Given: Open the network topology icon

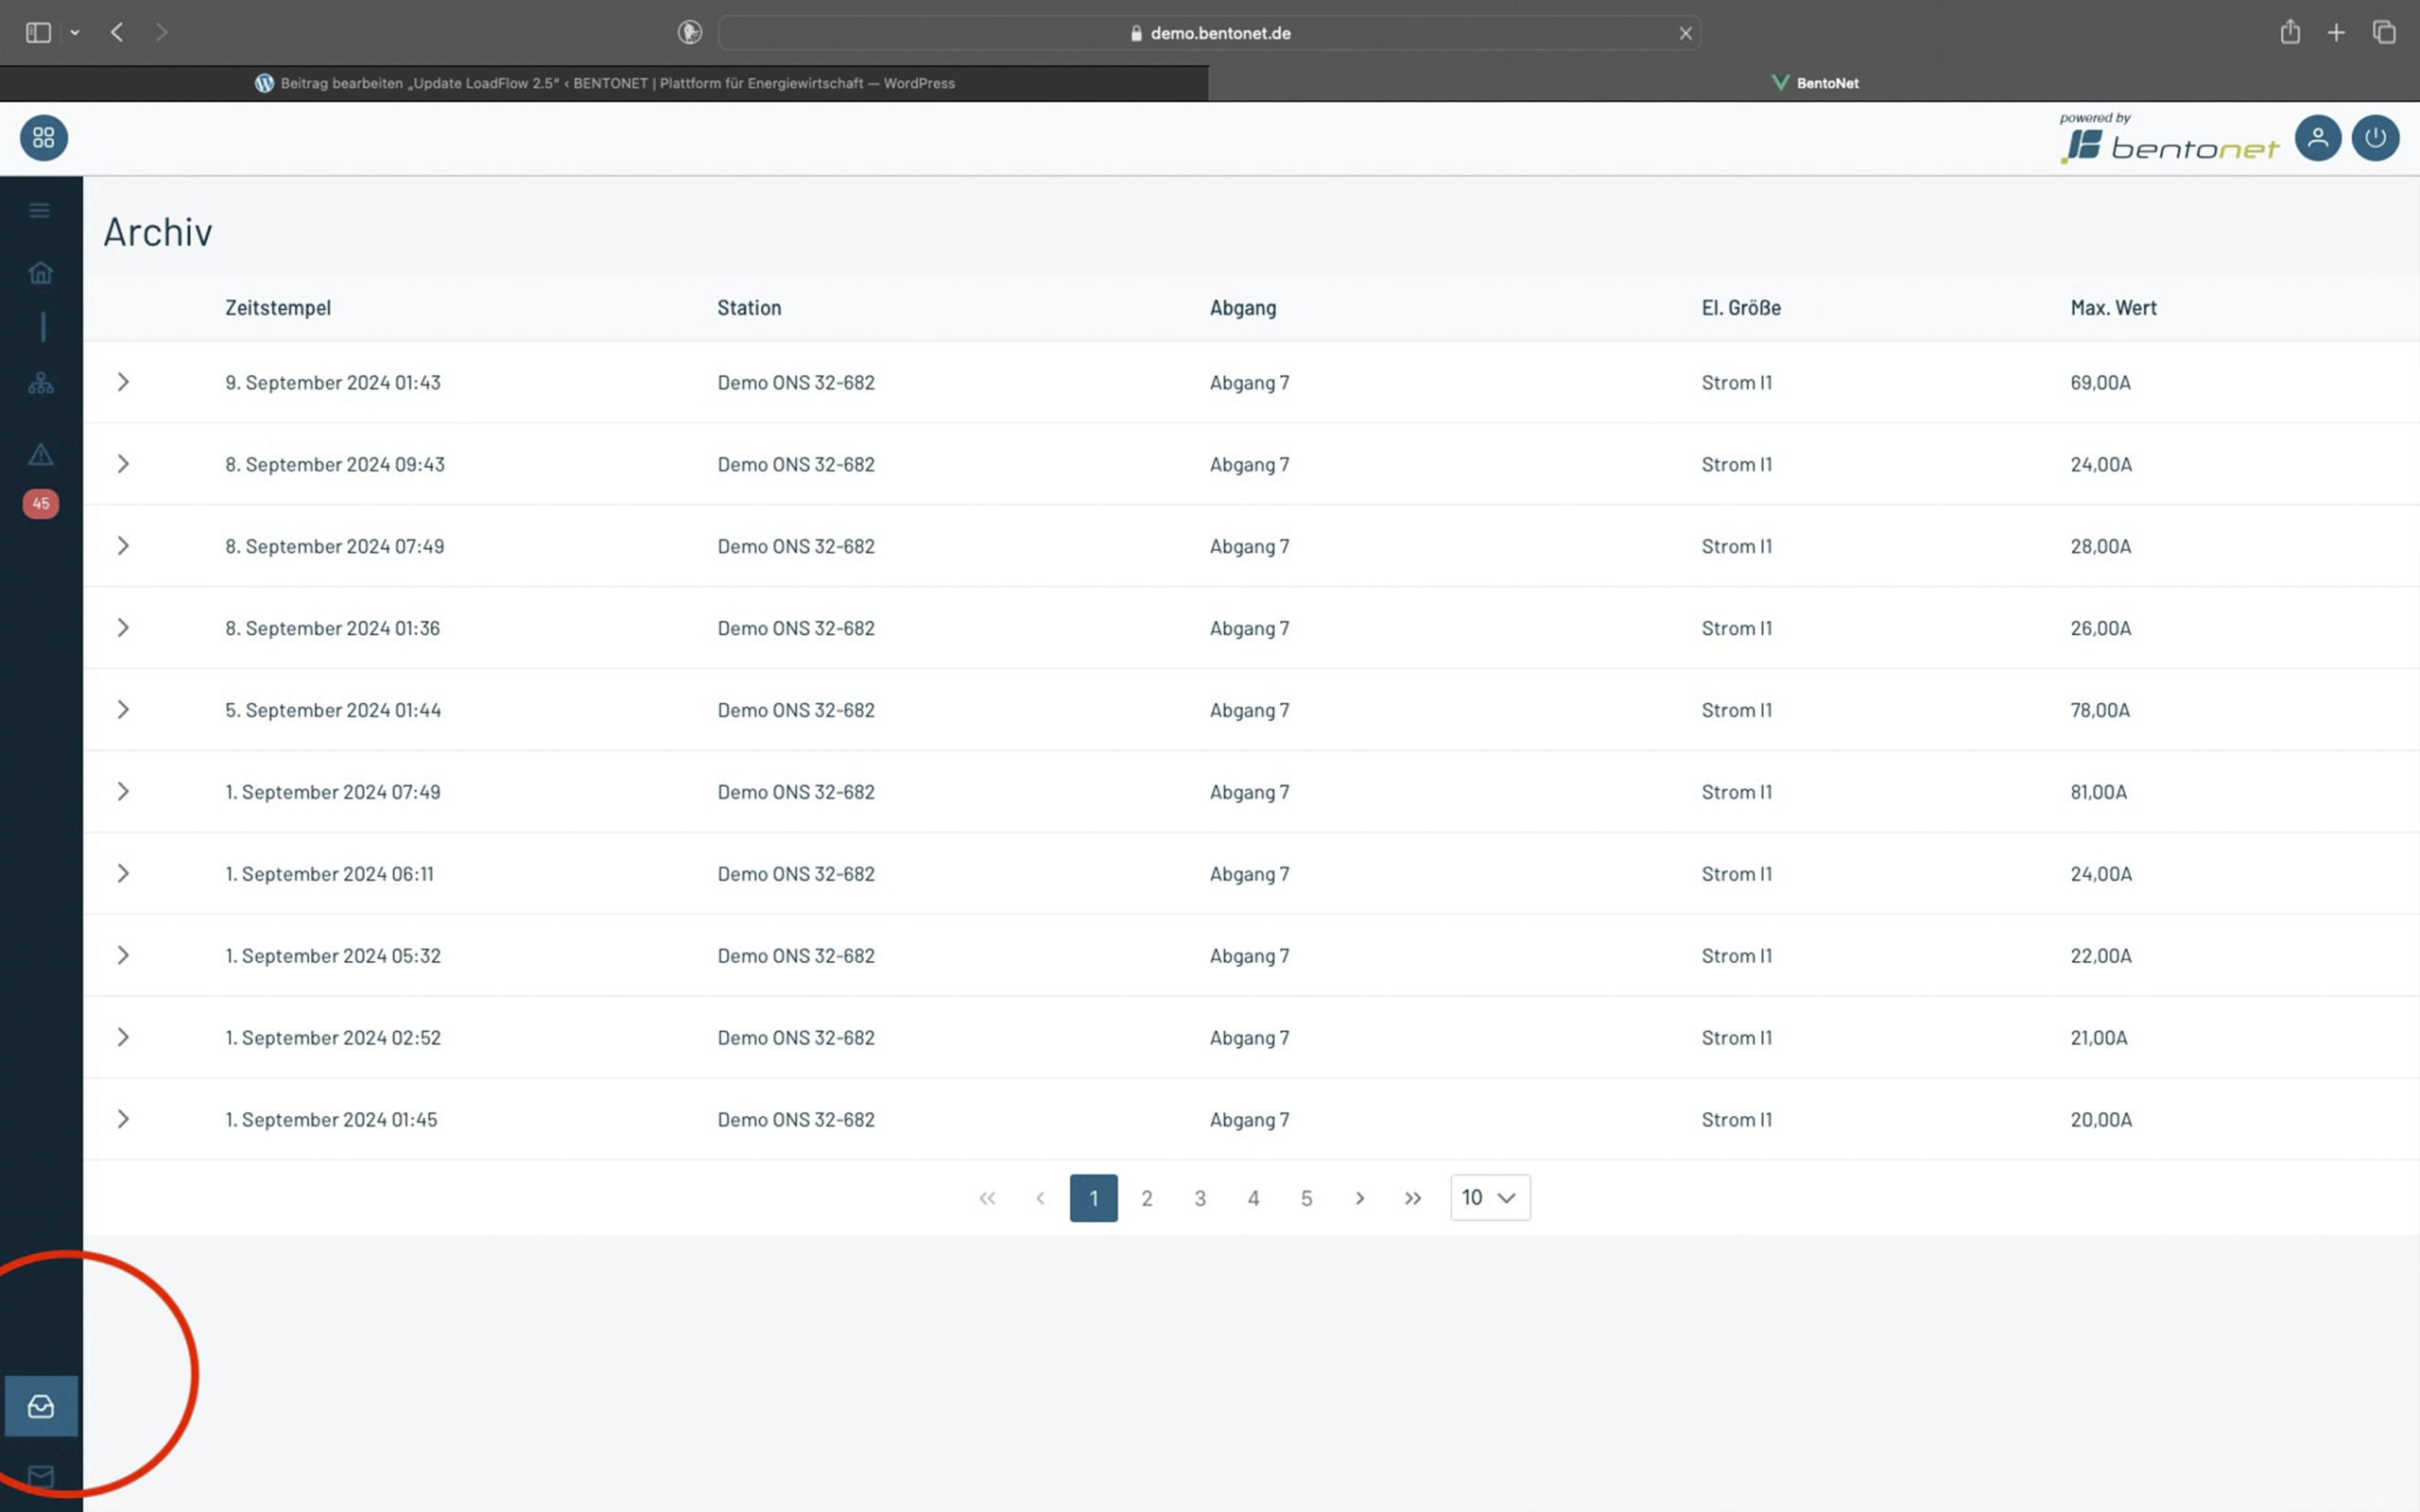Looking at the screenshot, I should pyautogui.click(x=41, y=383).
